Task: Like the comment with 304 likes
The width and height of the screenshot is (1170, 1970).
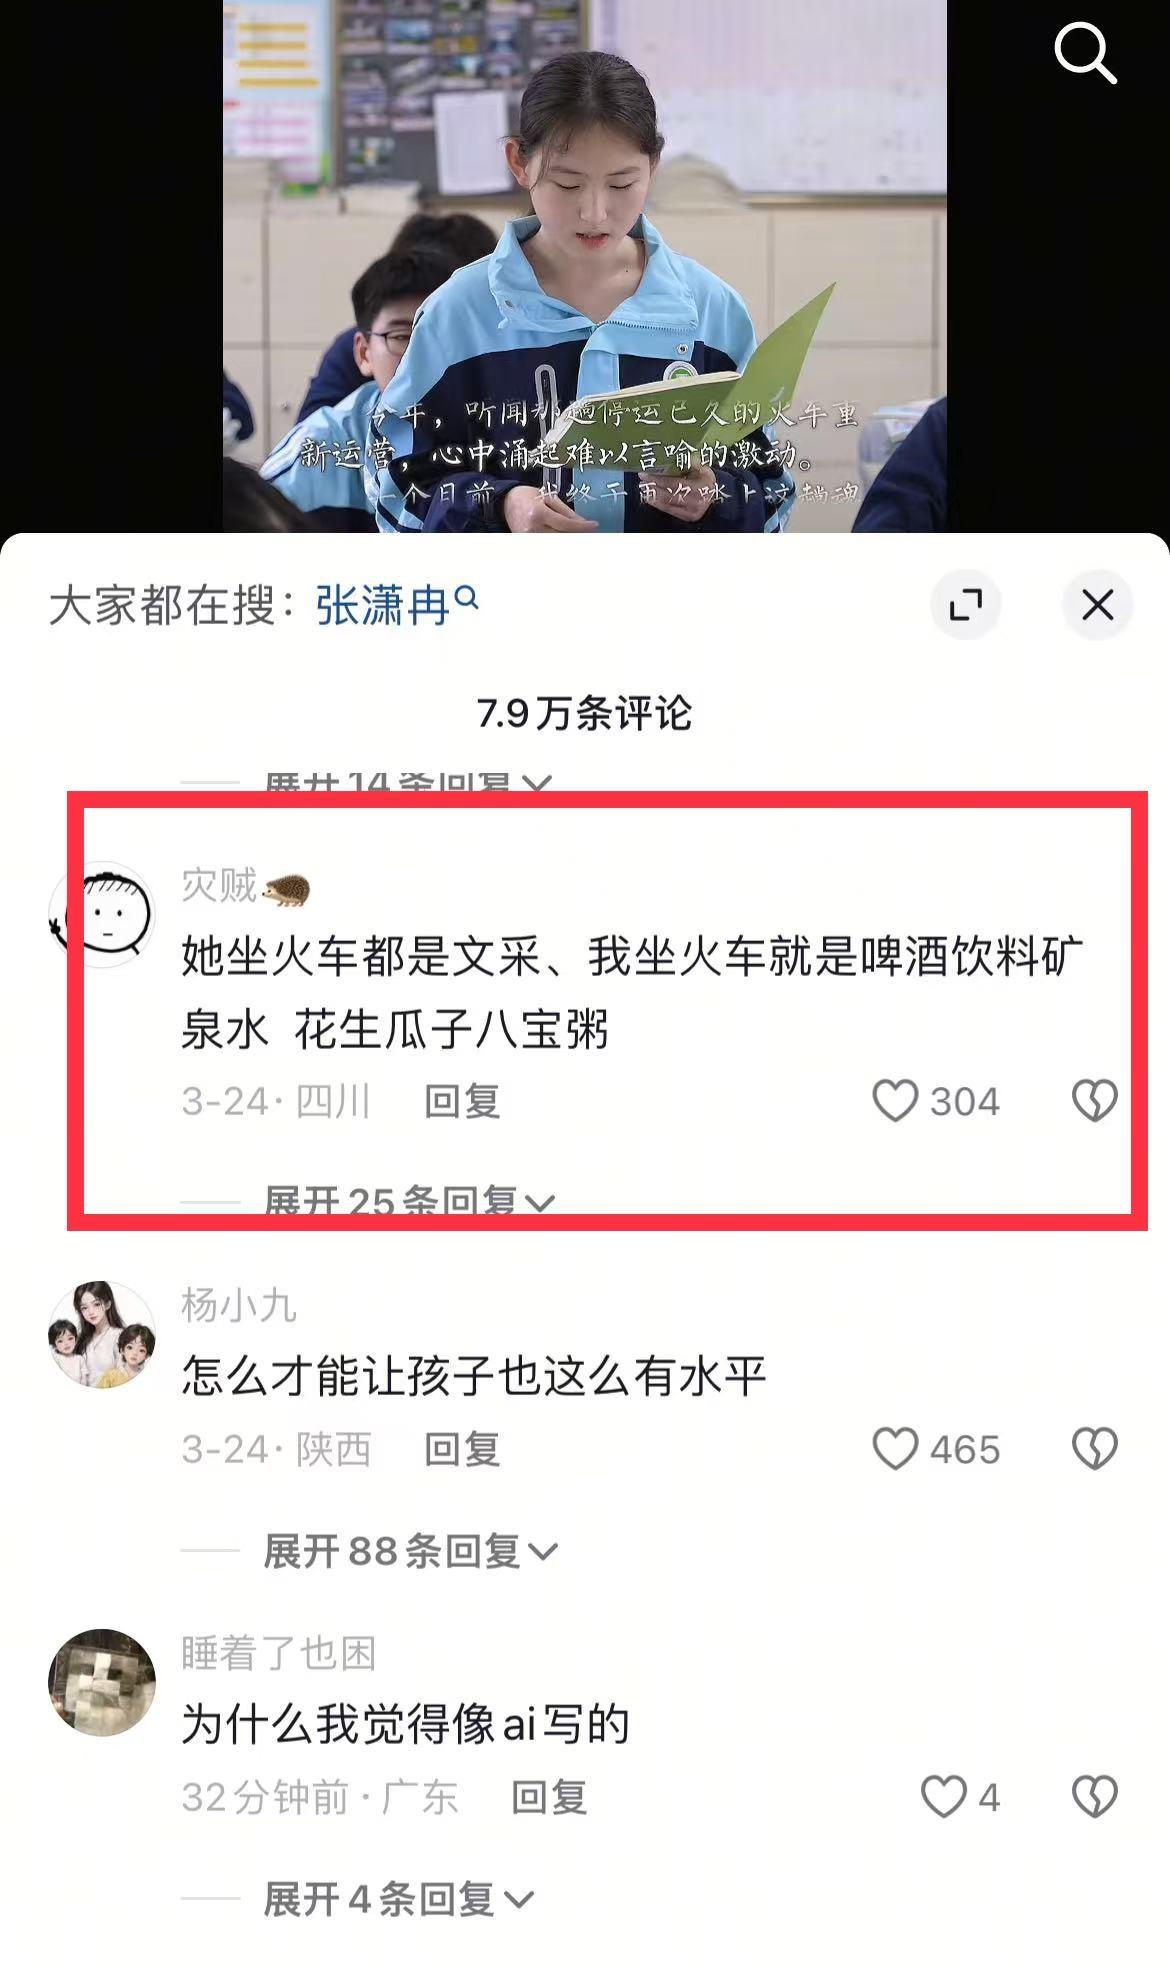Action: click(x=895, y=1101)
